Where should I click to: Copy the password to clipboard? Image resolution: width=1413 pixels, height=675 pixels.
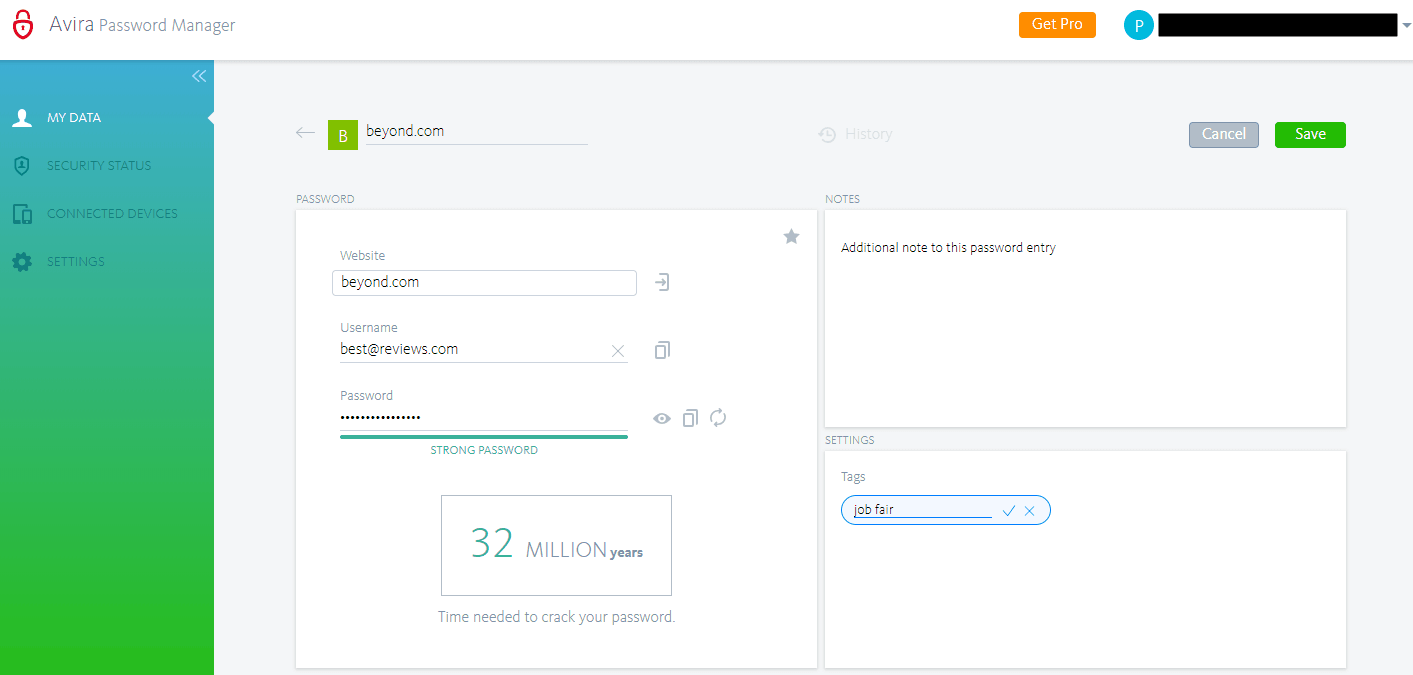click(690, 418)
